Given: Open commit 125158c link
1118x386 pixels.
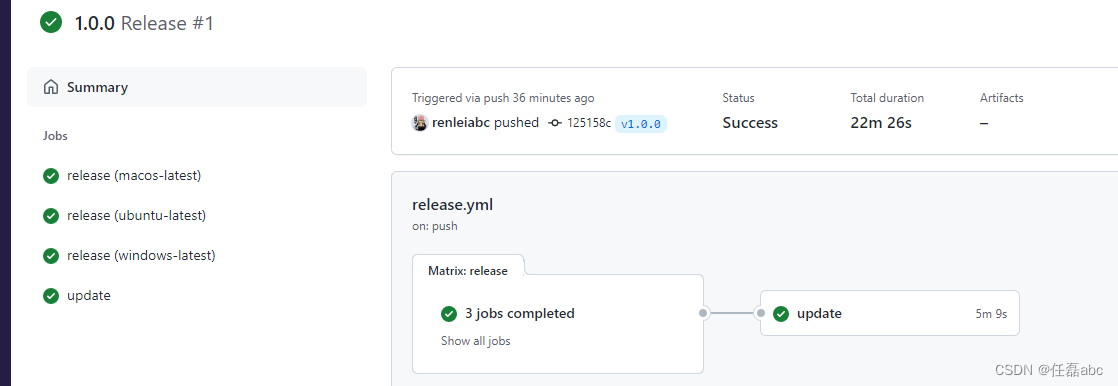Looking at the screenshot, I should [x=589, y=123].
